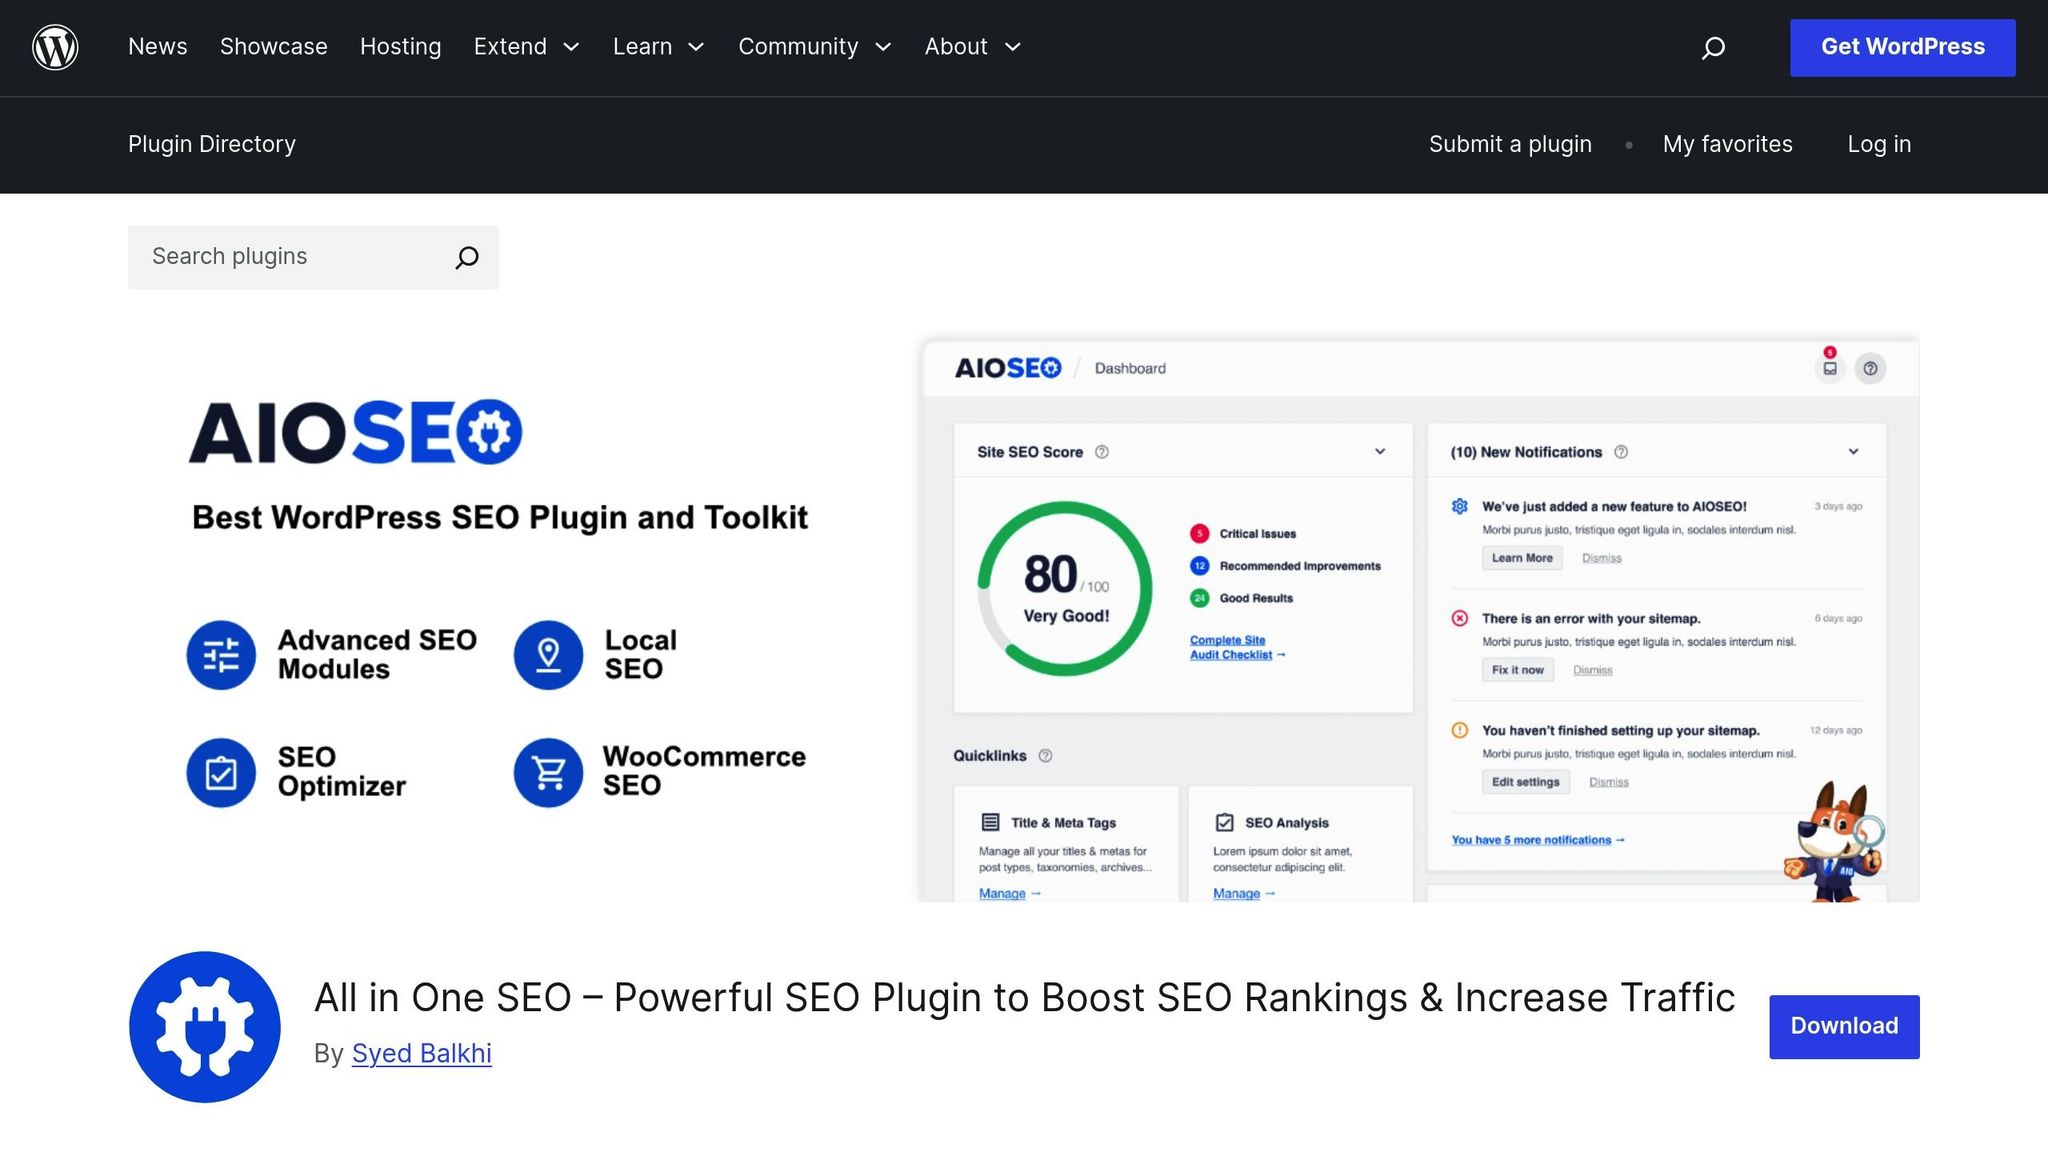This screenshot has width=2048, height=1152.
Task: Click the Local SEO map pin icon
Action: coord(548,655)
